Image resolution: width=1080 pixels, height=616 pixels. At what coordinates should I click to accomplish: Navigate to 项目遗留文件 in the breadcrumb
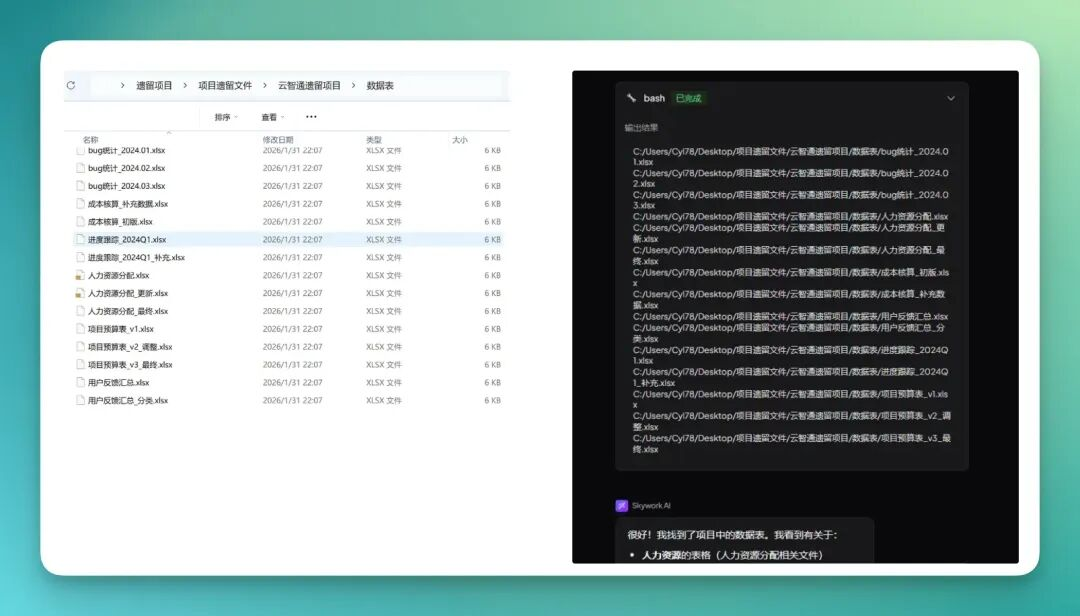tap(225, 86)
